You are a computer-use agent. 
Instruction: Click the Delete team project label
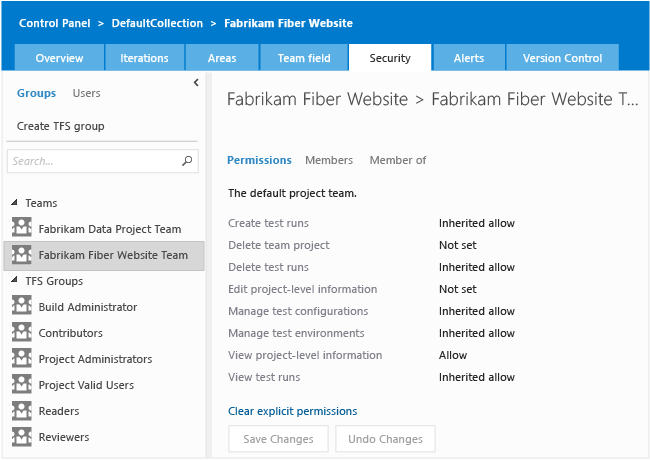(x=279, y=245)
